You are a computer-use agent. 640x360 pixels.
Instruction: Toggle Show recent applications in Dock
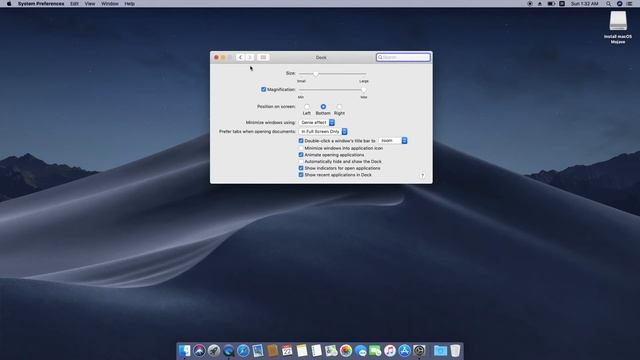[x=301, y=175]
